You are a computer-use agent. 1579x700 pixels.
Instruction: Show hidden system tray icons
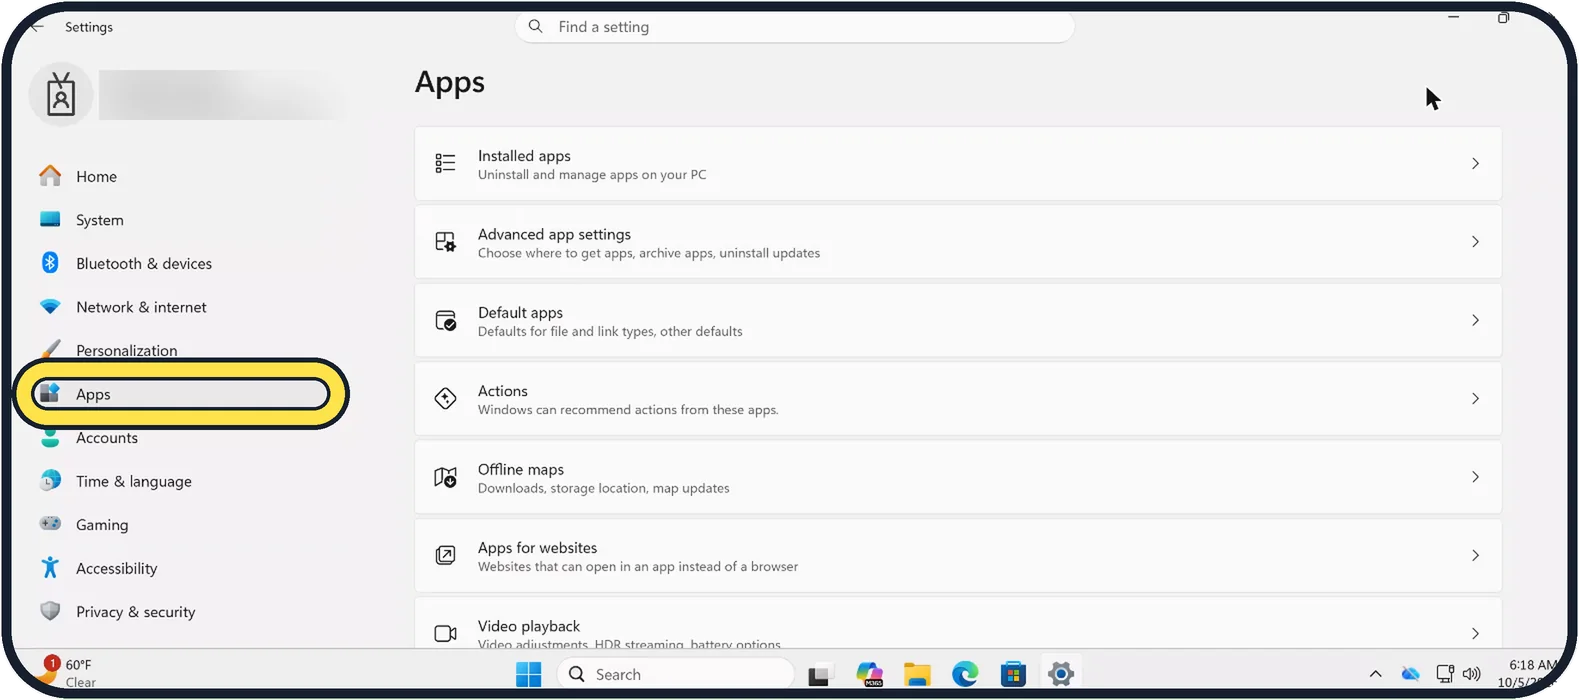point(1375,674)
